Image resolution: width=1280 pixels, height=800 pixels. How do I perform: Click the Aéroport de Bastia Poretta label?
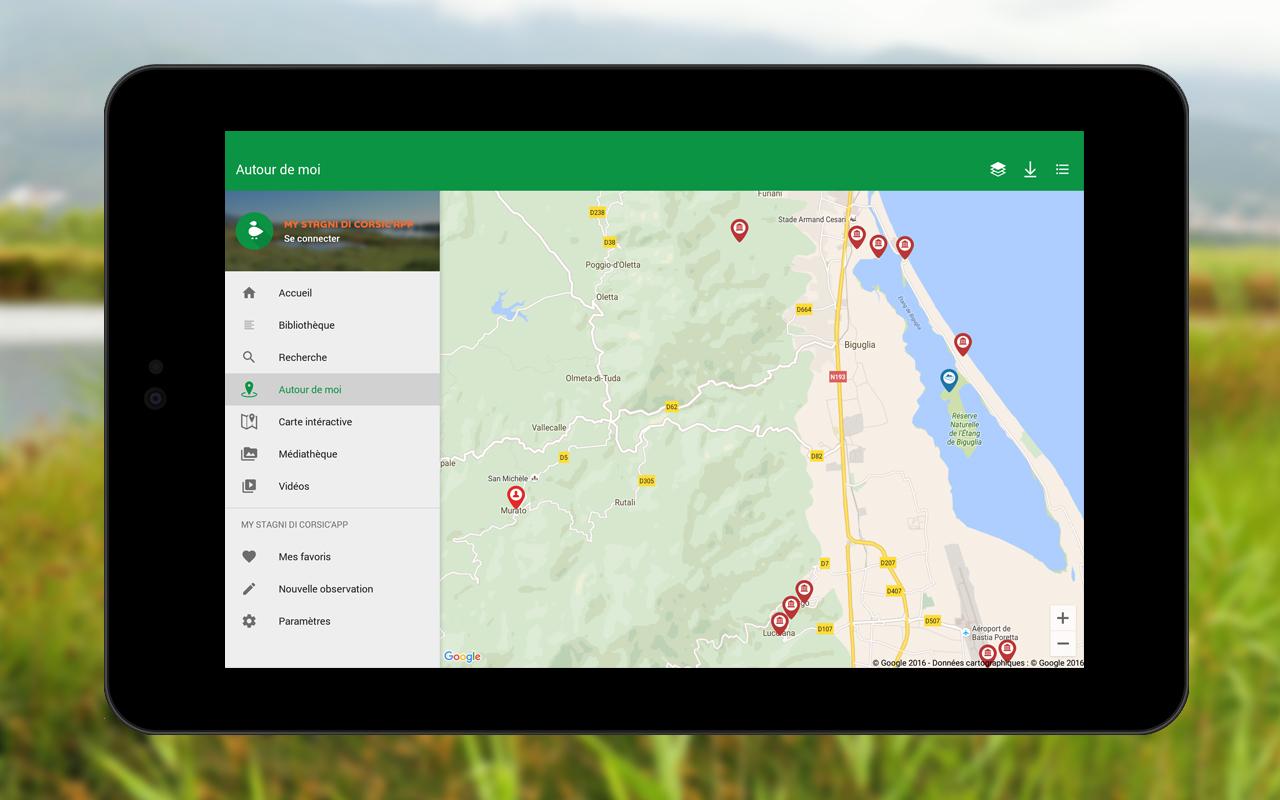coord(995,633)
